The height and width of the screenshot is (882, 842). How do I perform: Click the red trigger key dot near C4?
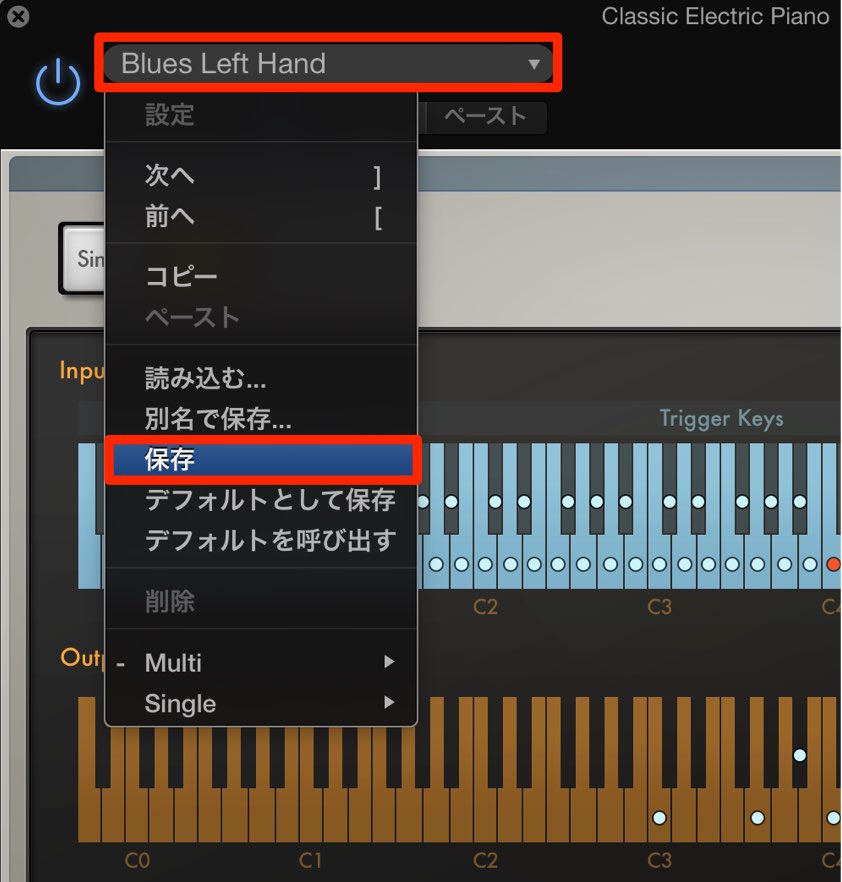pyautogui.click(x=834, y=564)
